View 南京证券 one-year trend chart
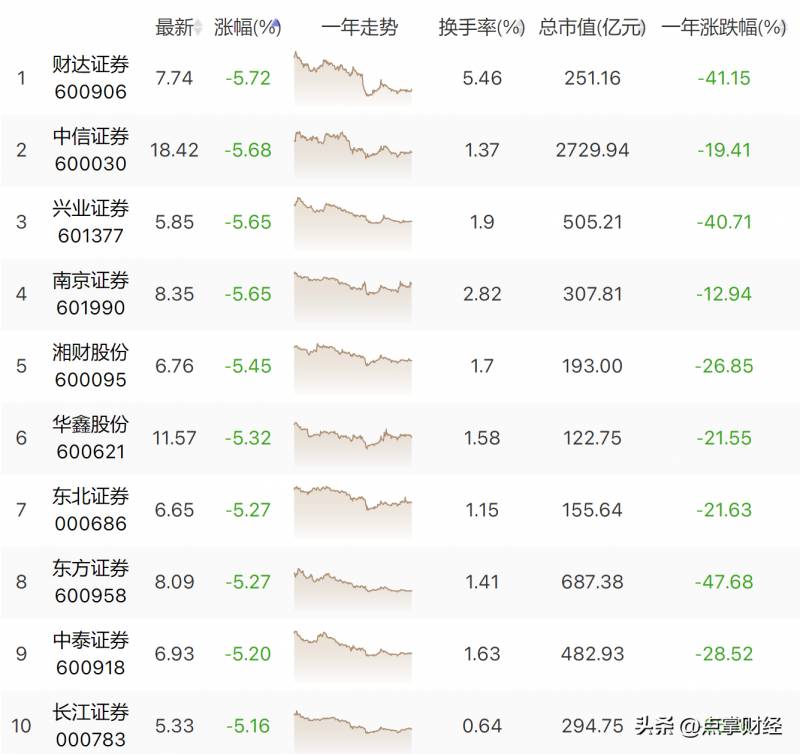800x754 pixels. [353, 296]
